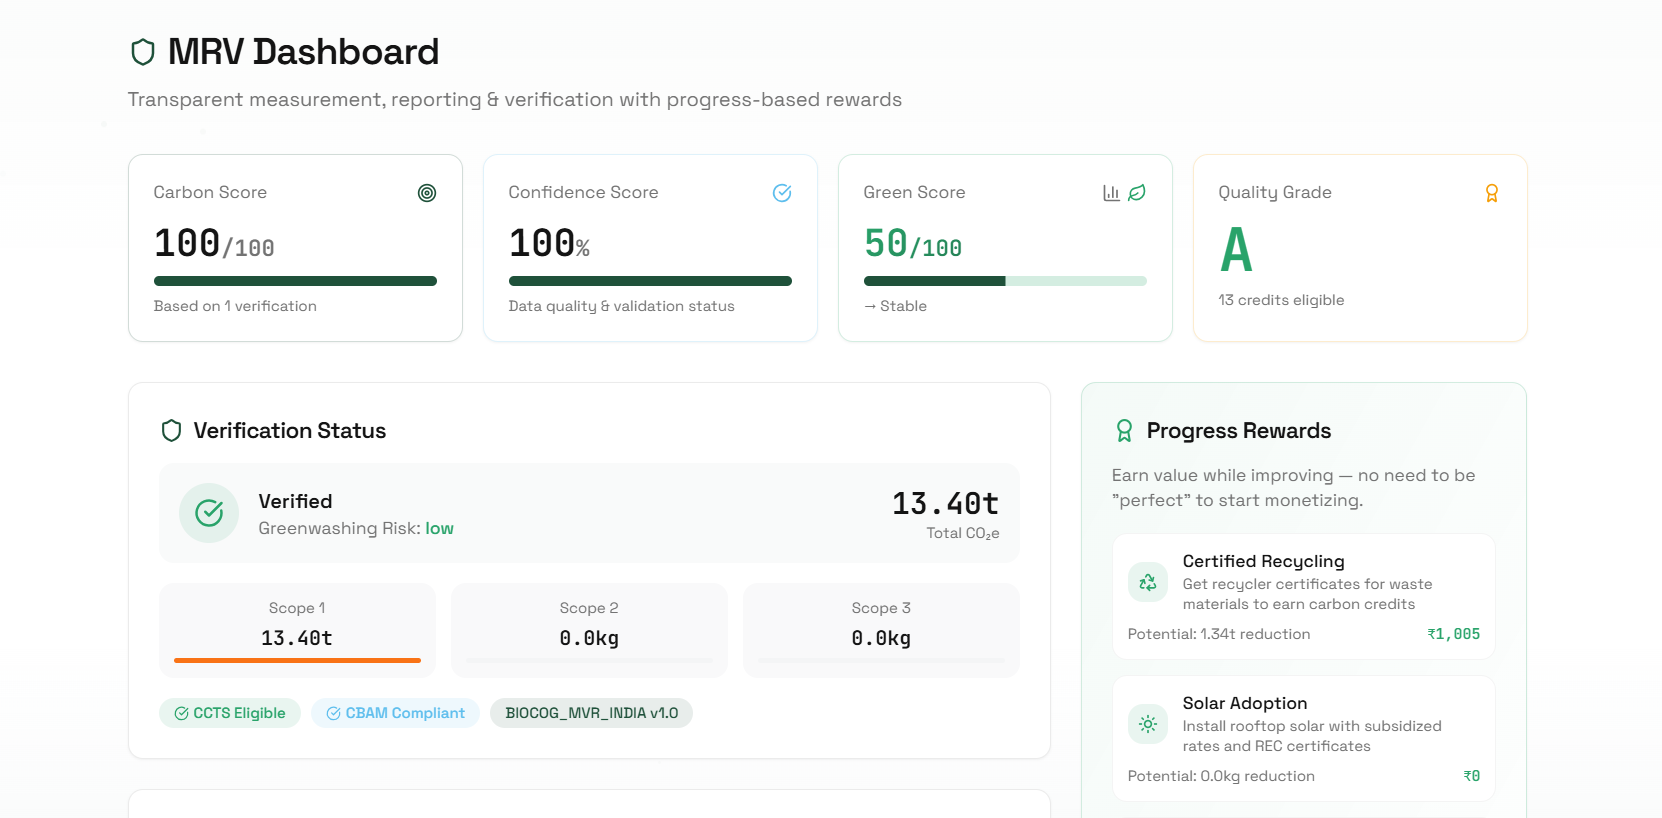
Task: Click the 'Verified' status heading
Action: tap(295, 501)
